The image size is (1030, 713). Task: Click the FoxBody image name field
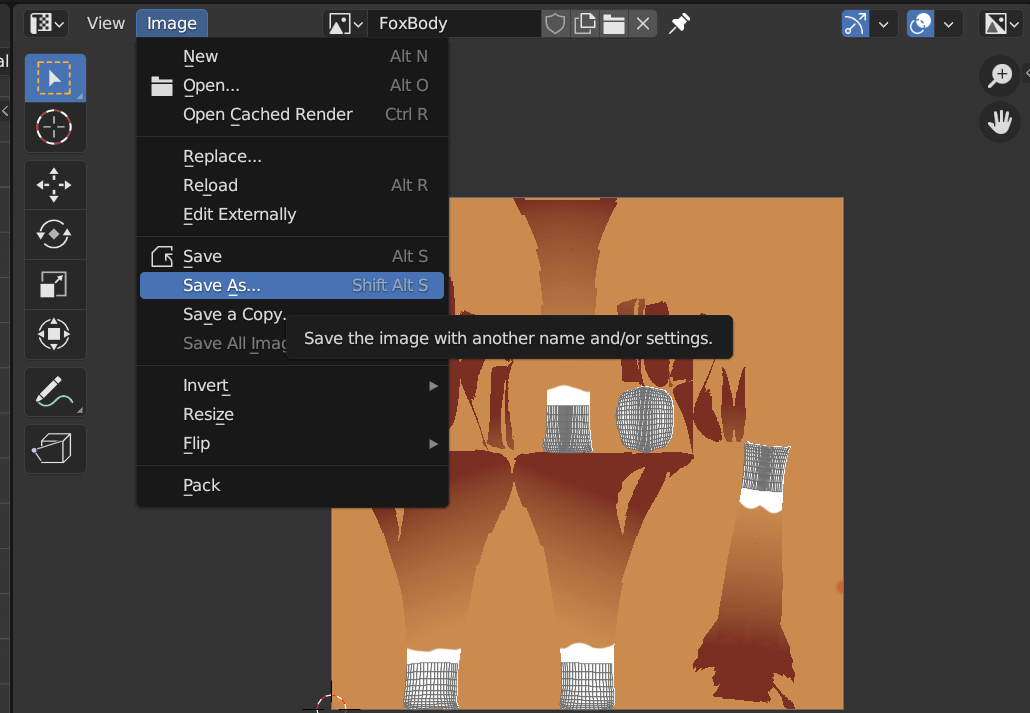click(453, 24)
